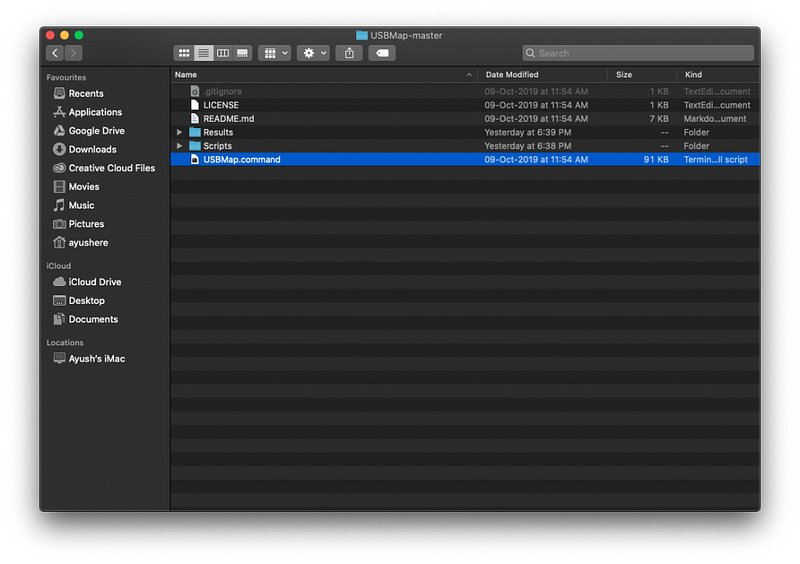Click the LICENSE file icon
The width and height of the screenshot is (800, 564).
click(x=194, y=105)
